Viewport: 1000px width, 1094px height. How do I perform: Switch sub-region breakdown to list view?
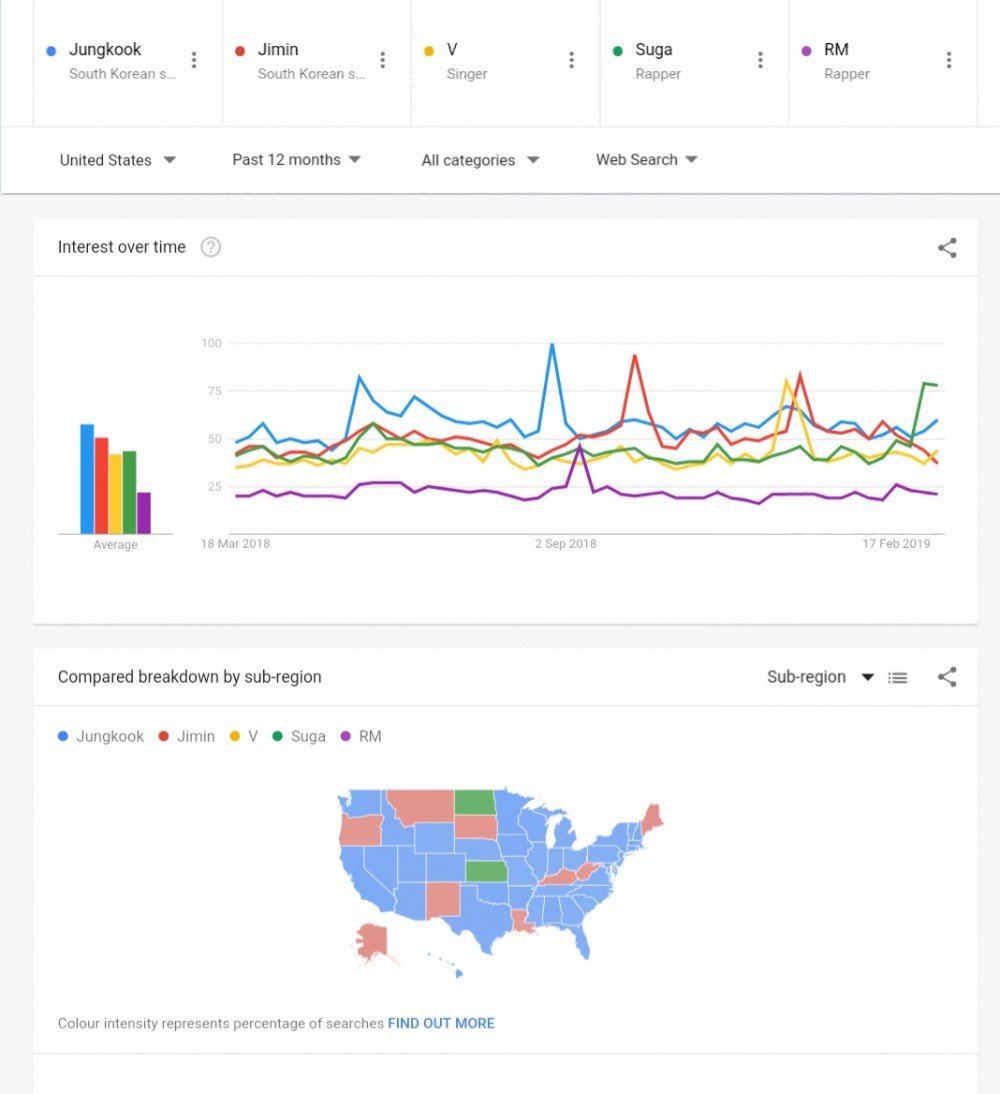click(897, 677)
